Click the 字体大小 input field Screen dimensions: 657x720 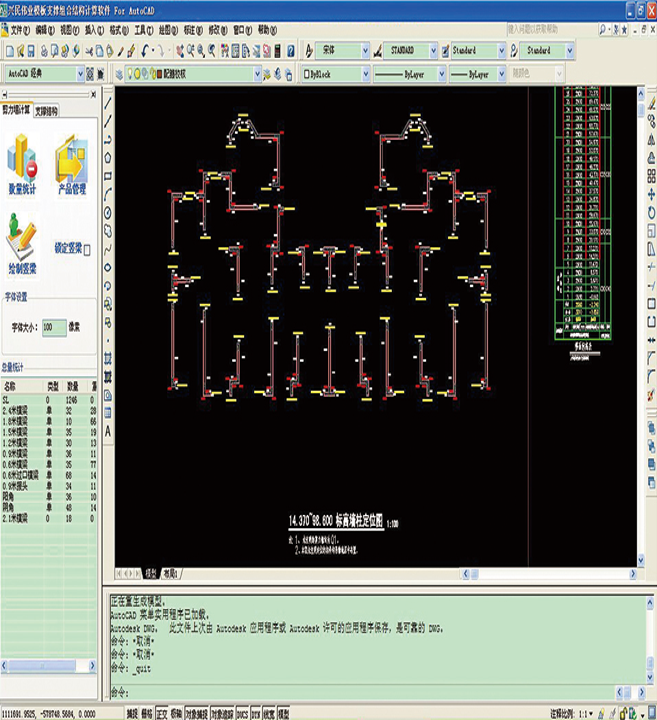(54, 327)
